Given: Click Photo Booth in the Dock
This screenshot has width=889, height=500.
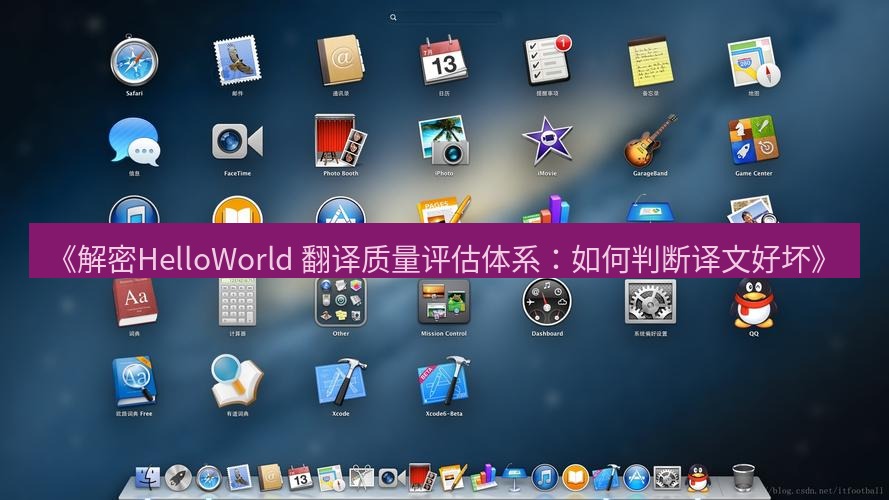Looking at the screenshot, I should point(422,477).
